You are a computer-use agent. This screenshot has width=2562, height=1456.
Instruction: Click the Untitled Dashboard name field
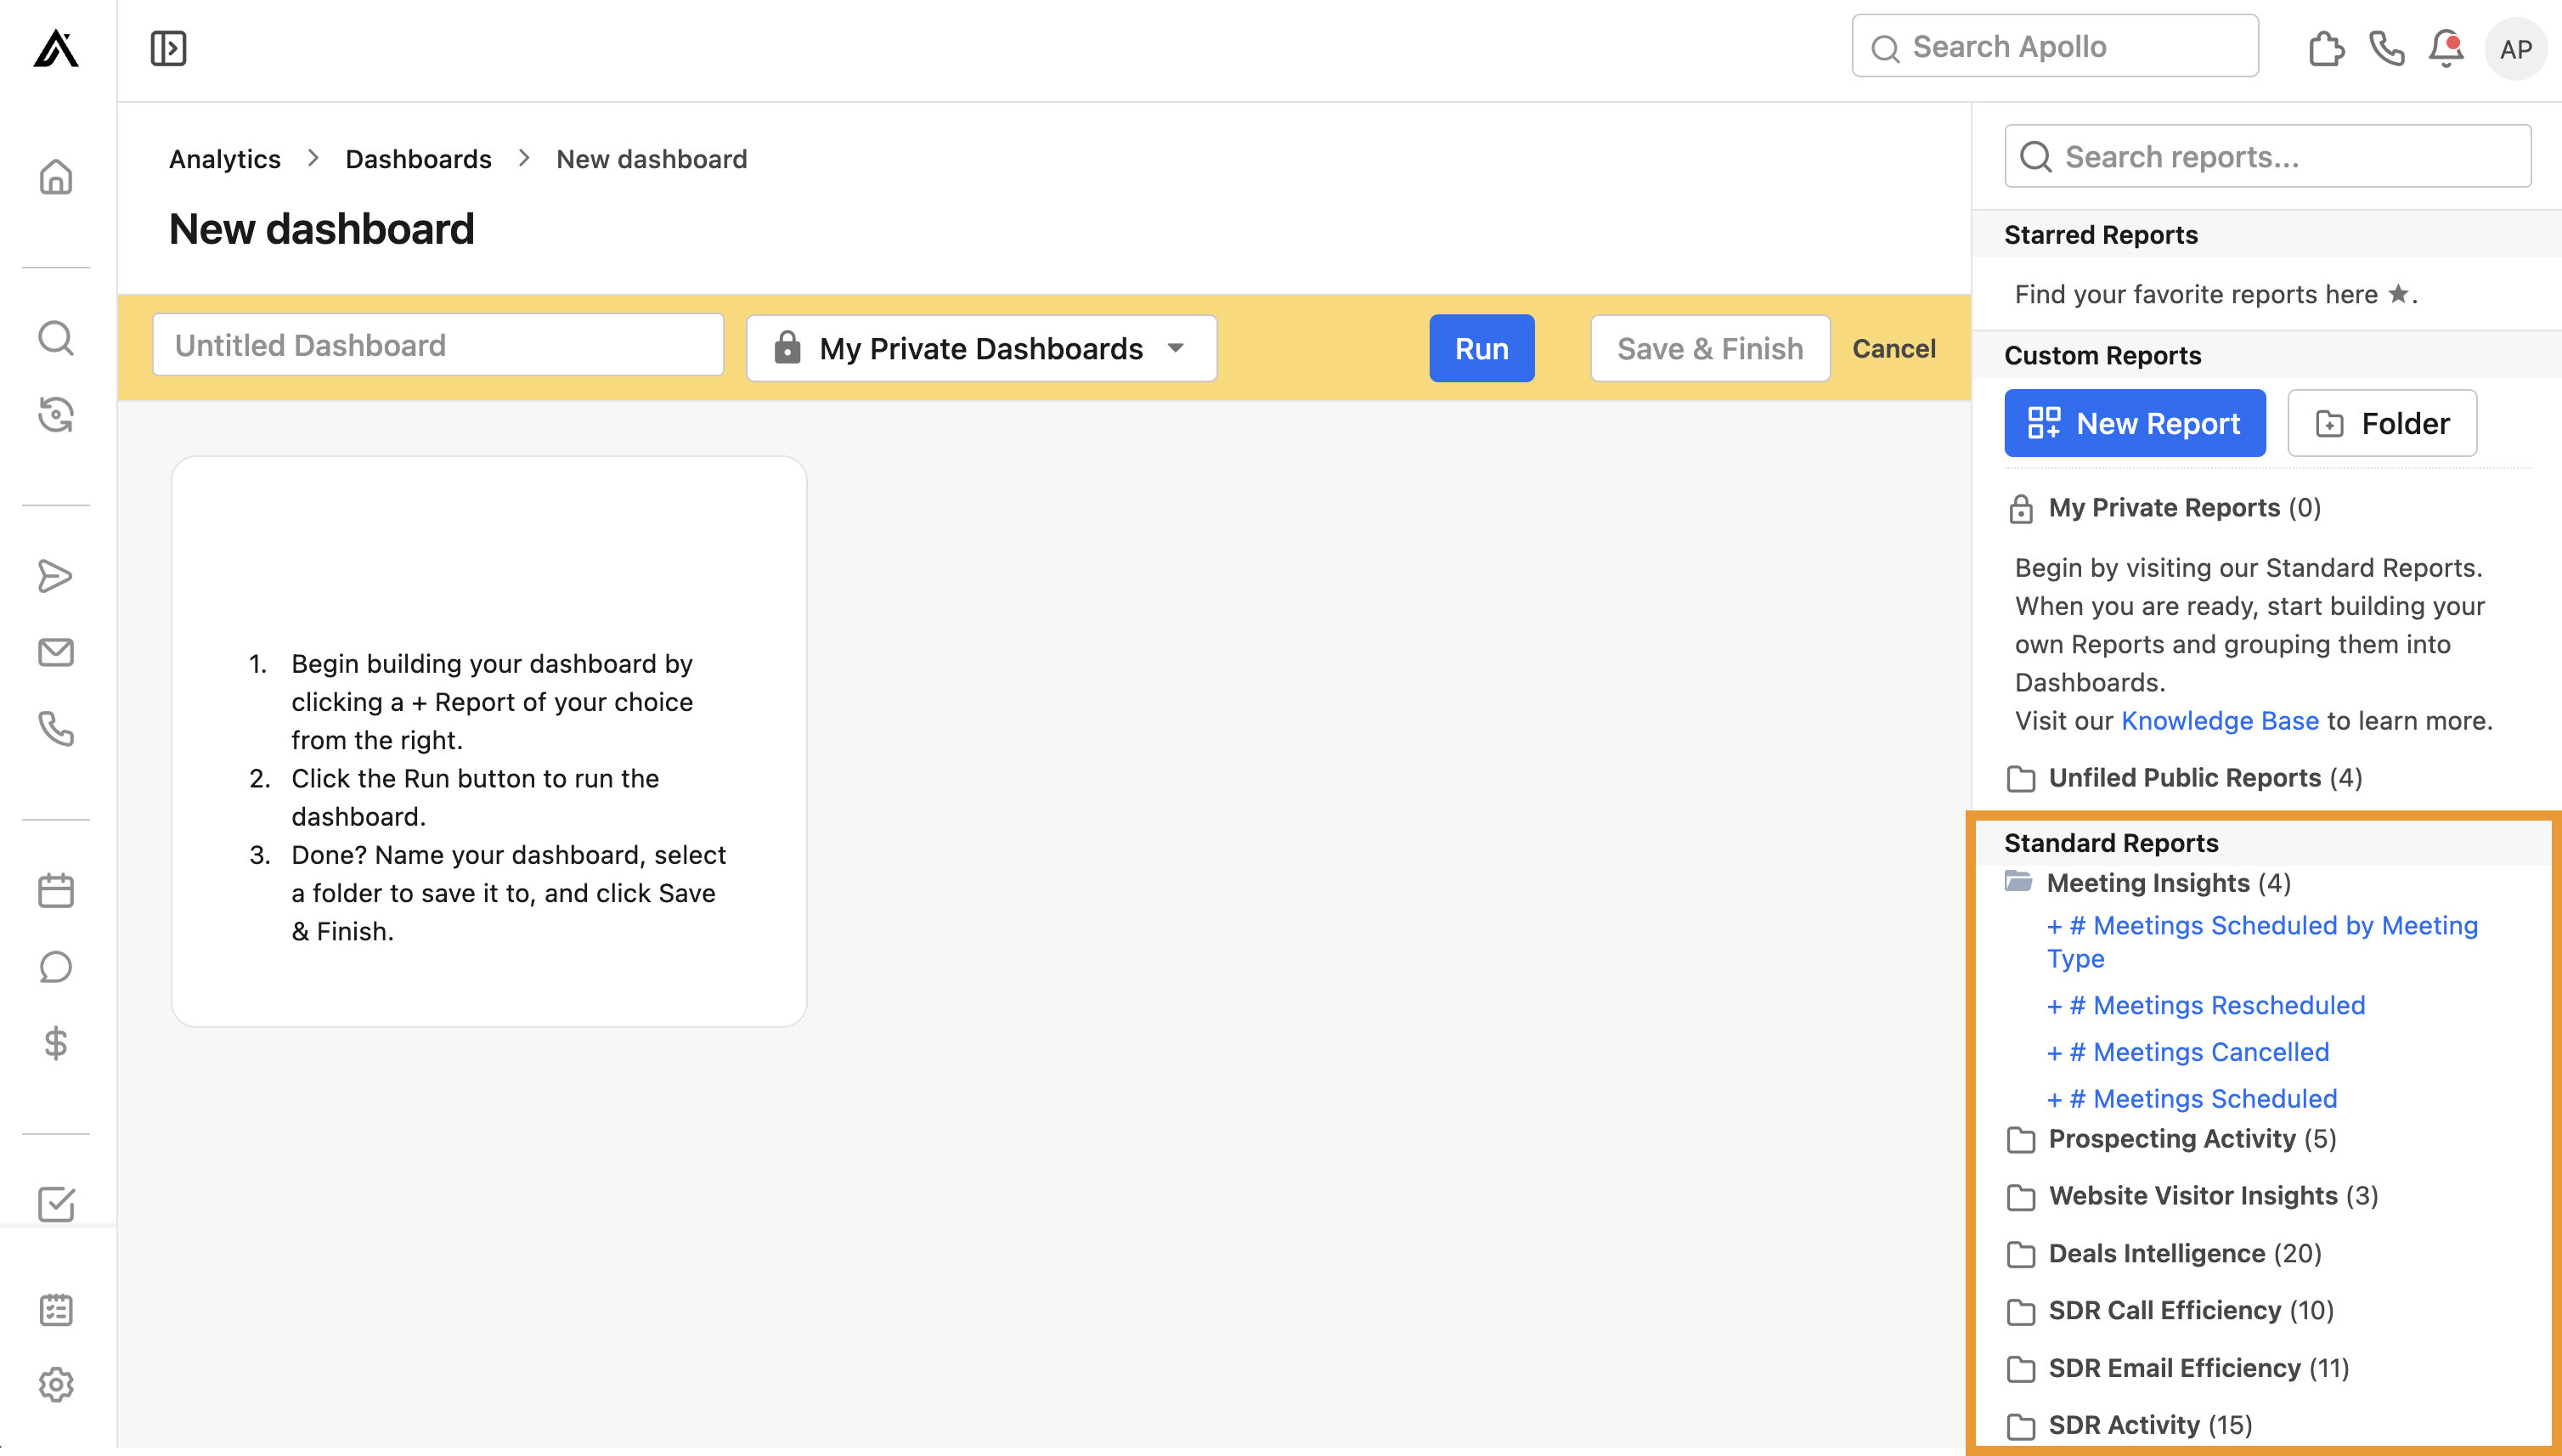(x=438, y=345)
